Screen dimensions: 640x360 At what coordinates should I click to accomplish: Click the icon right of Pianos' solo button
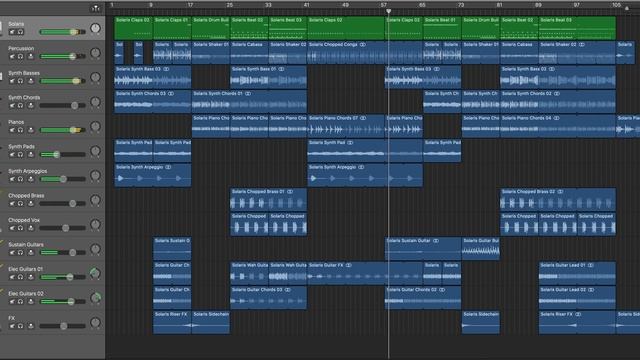(x=31, y=130)
